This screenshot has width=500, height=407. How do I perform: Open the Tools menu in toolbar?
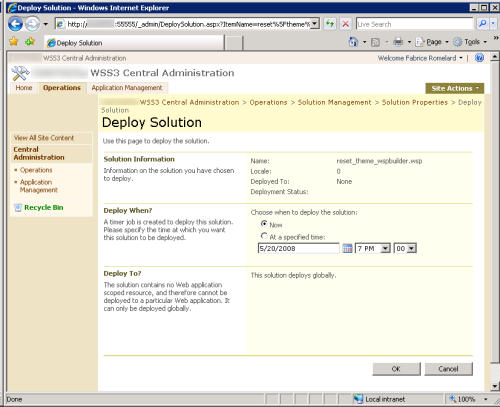point(470,42)
